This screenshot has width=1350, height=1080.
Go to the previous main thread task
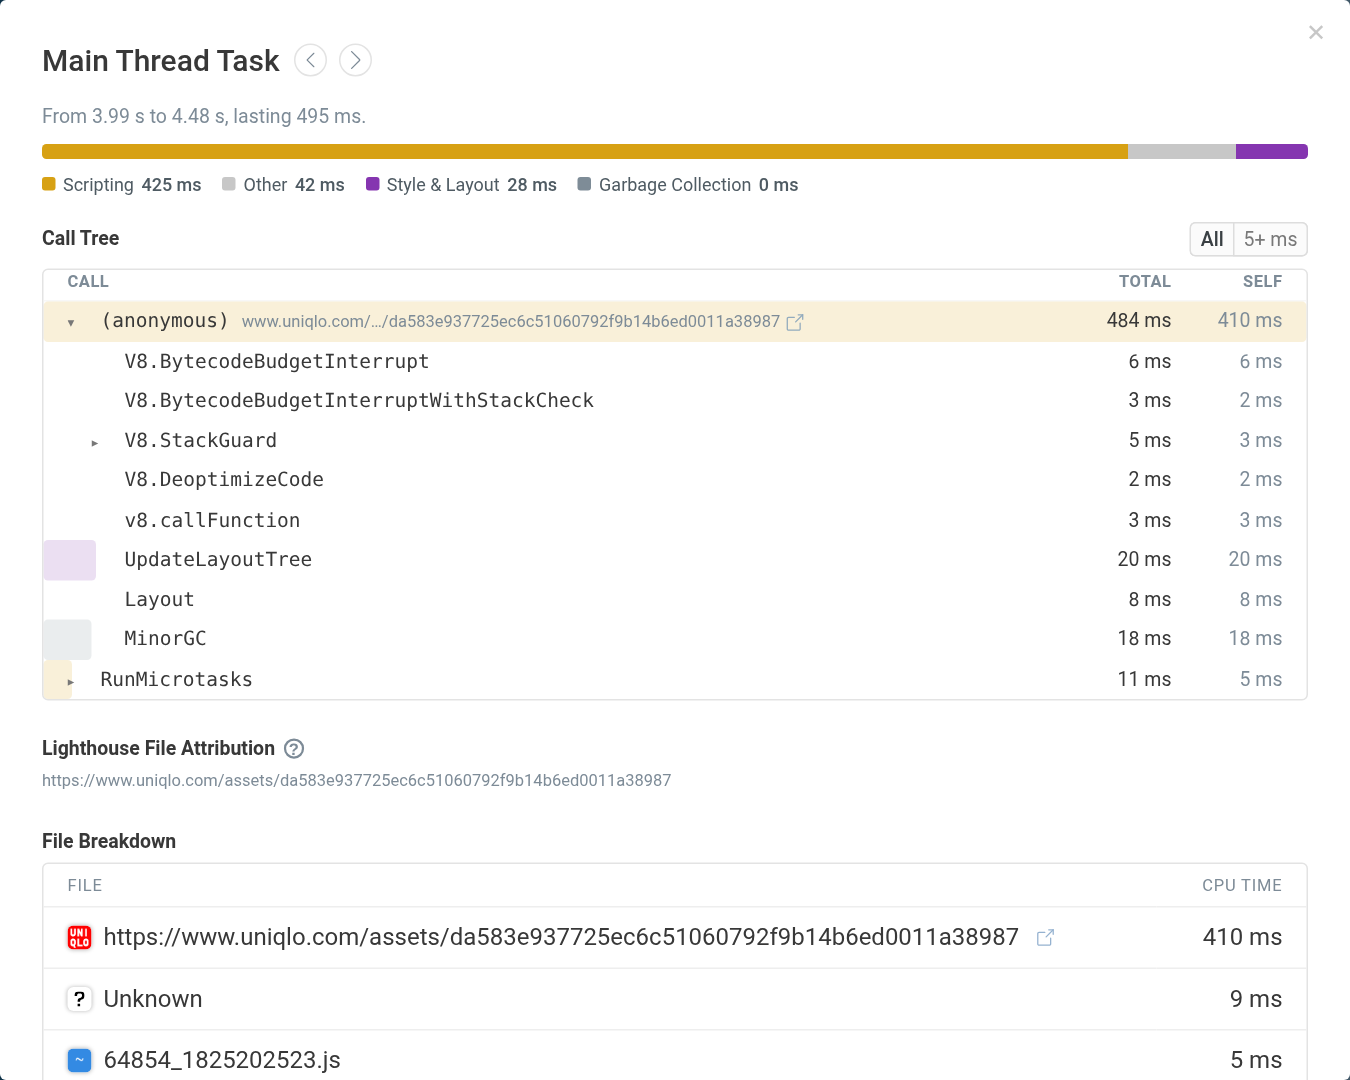point(311,60)
